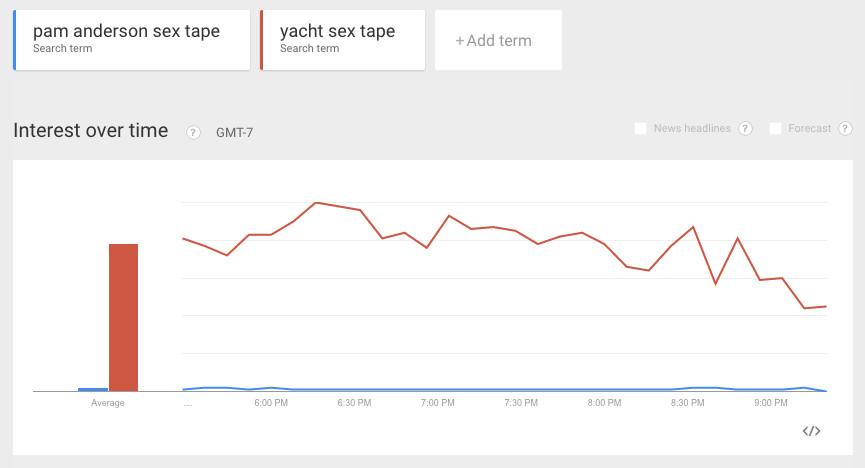This screenshot has width=865, height=468.
Task: Click the GMT-7 timezone label
Action: click(x=234, y=132)
